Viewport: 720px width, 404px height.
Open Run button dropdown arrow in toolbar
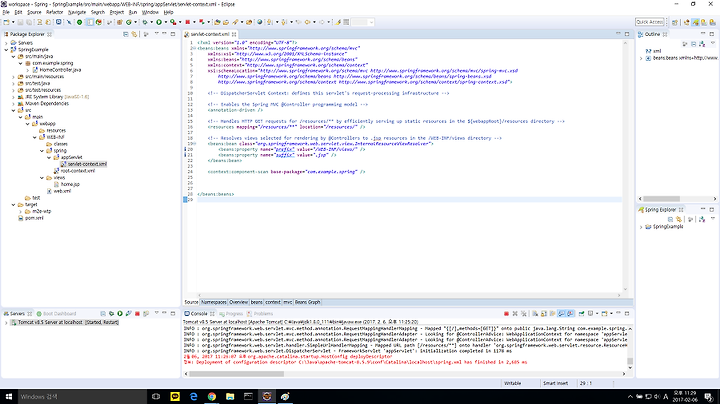click(x=165, y=22)
